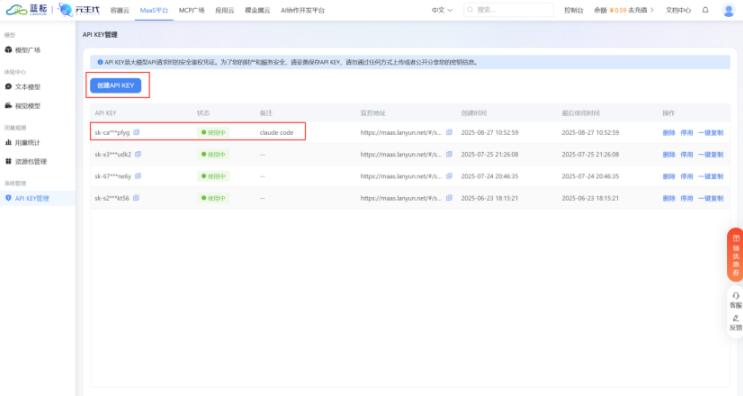Click 删除 for the claude code key
The height and width of the screenshot is (396, 743).
[669, 133]
